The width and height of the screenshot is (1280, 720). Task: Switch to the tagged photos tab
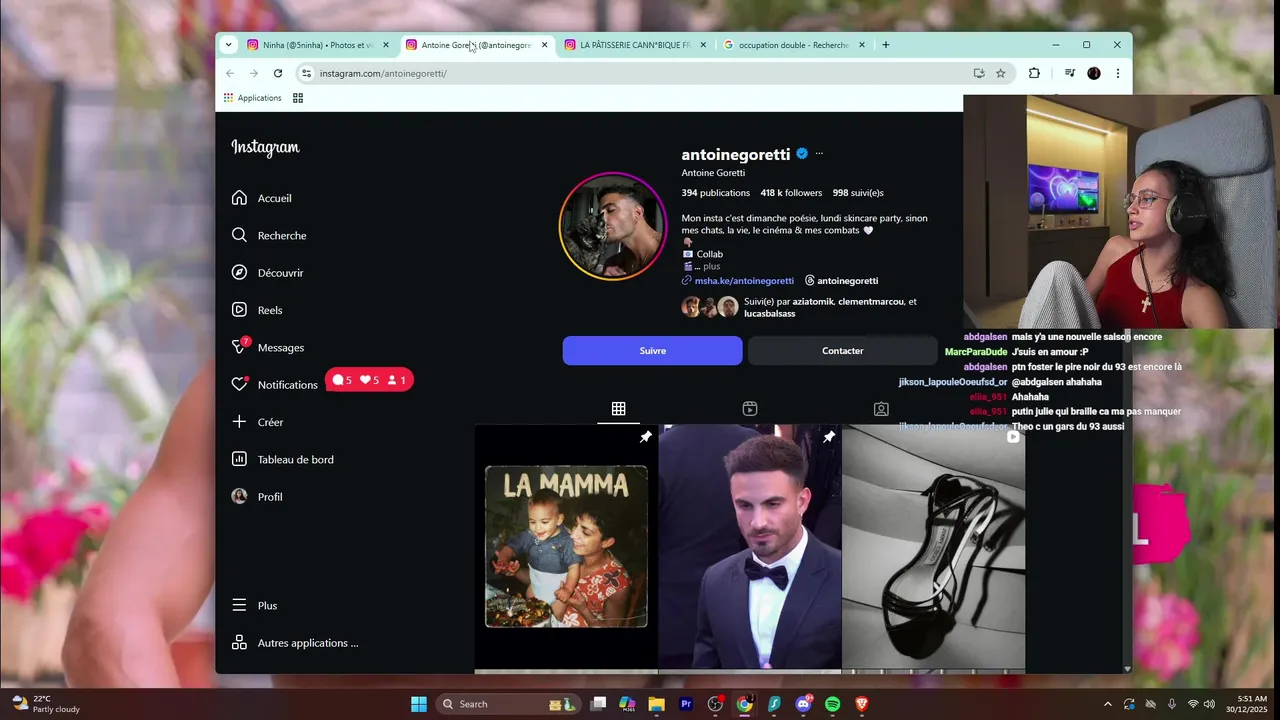point(881,409)
